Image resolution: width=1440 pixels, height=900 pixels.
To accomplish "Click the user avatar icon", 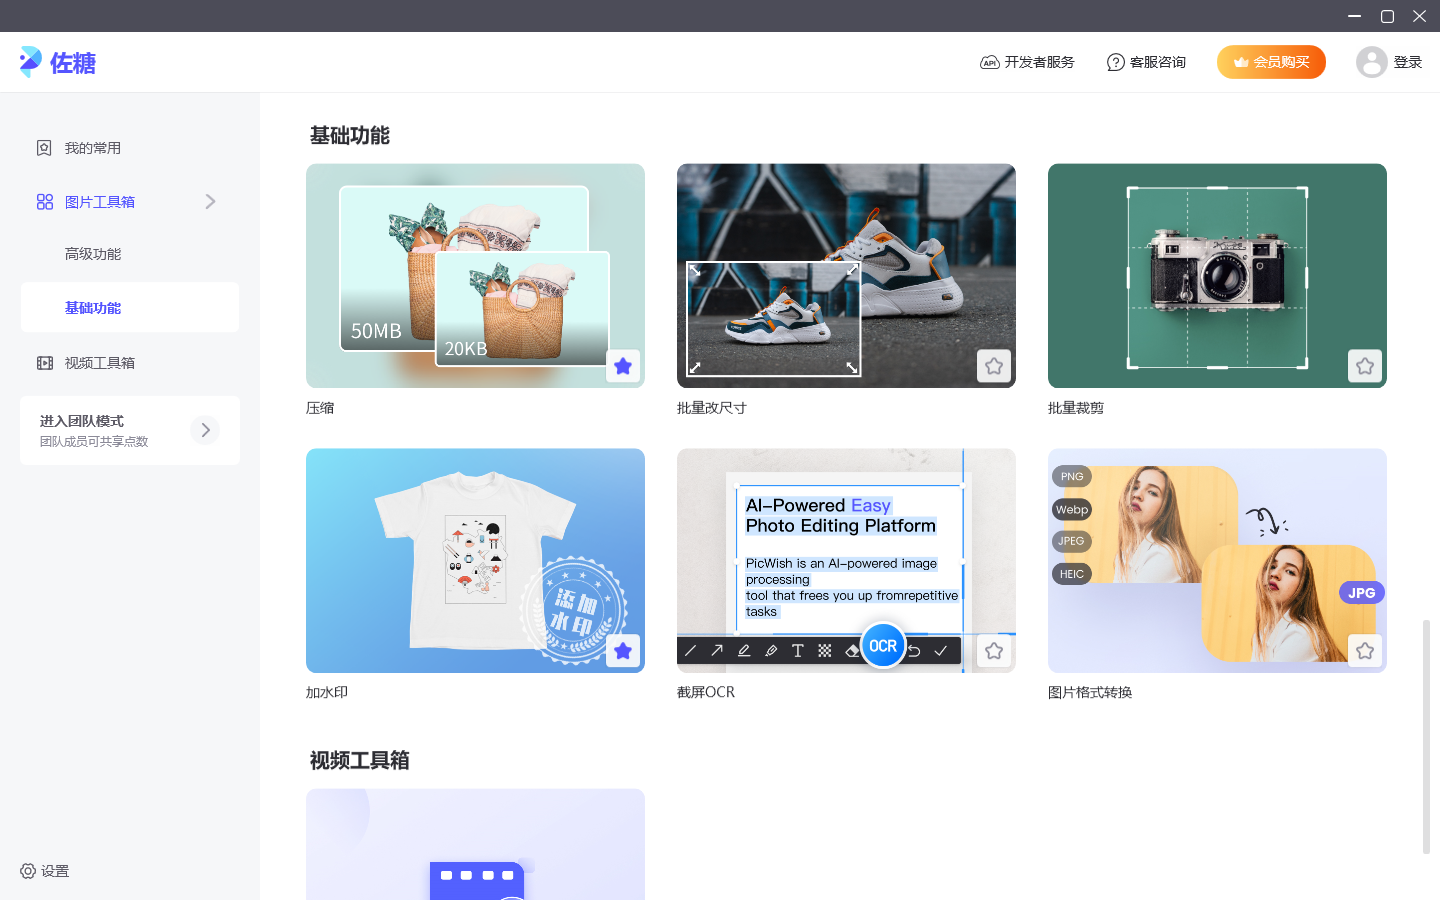I will click(x=1371, y=62).
